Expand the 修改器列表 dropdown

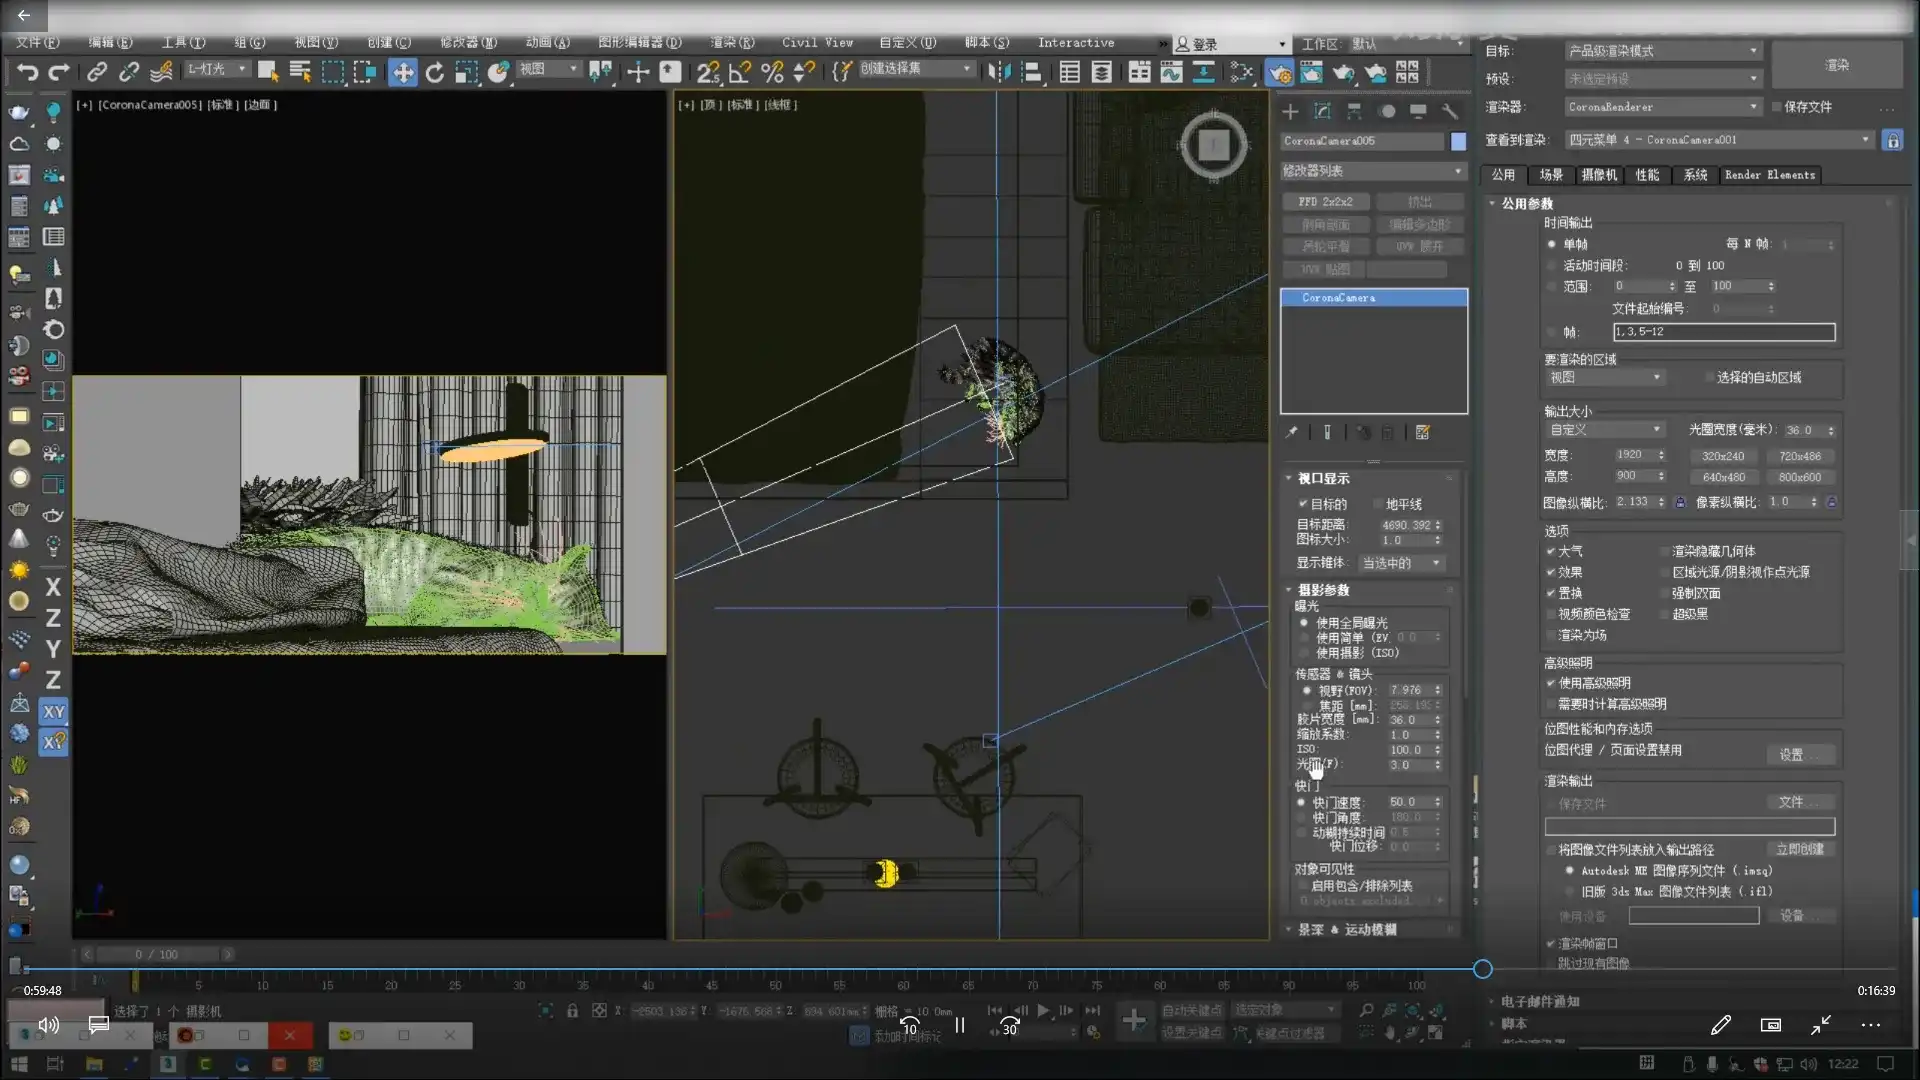click(x=1372, y=171)
